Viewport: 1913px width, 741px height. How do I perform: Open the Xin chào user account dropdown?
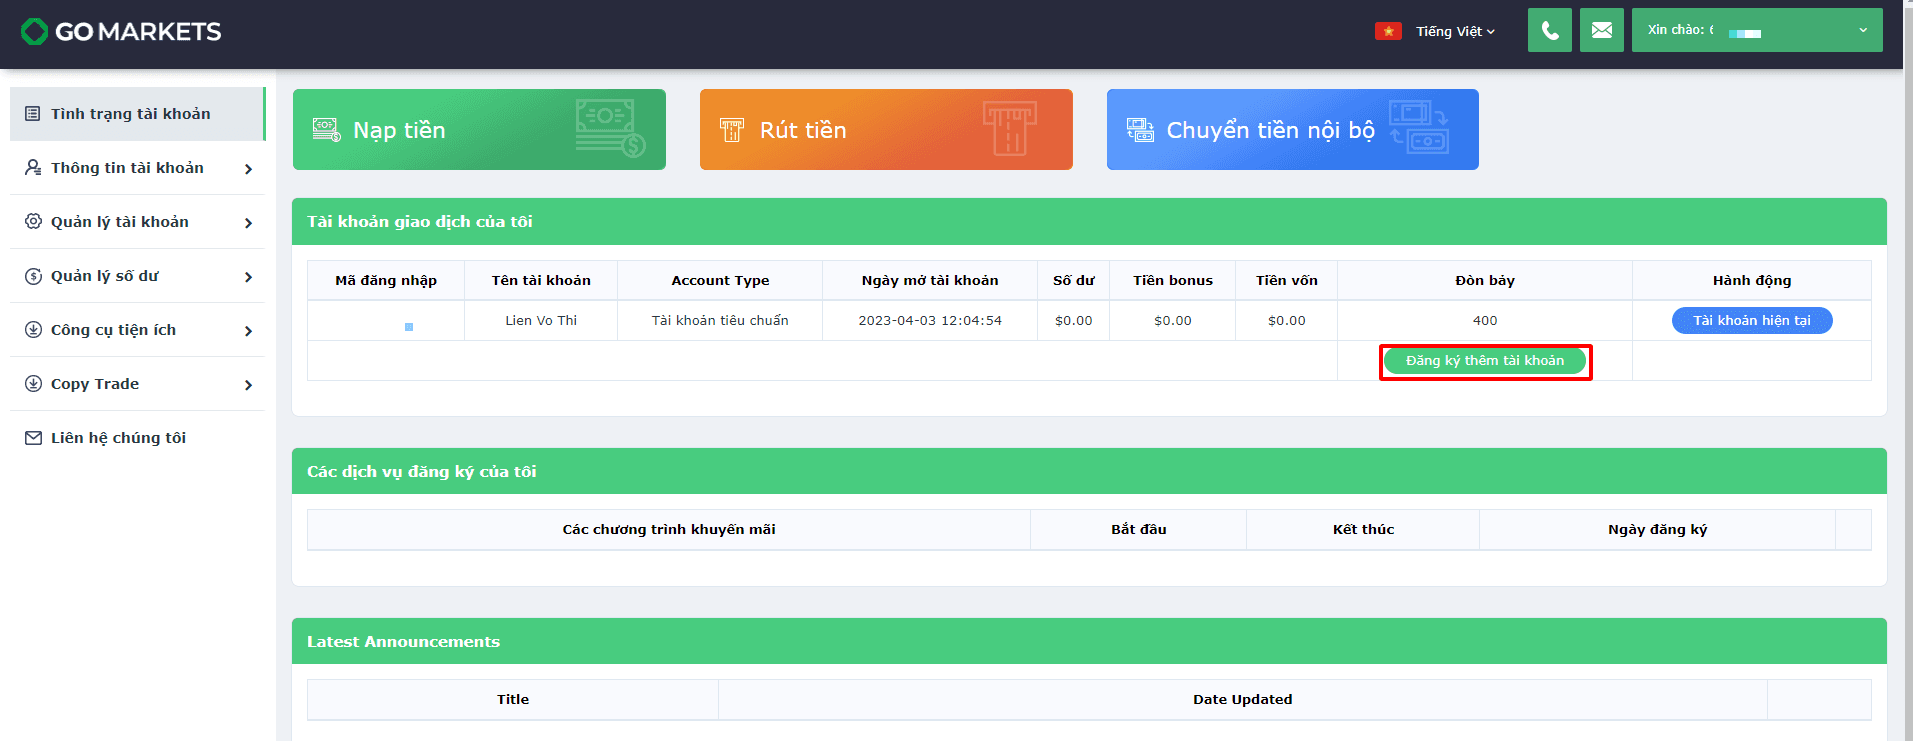tap(1757, 30)
